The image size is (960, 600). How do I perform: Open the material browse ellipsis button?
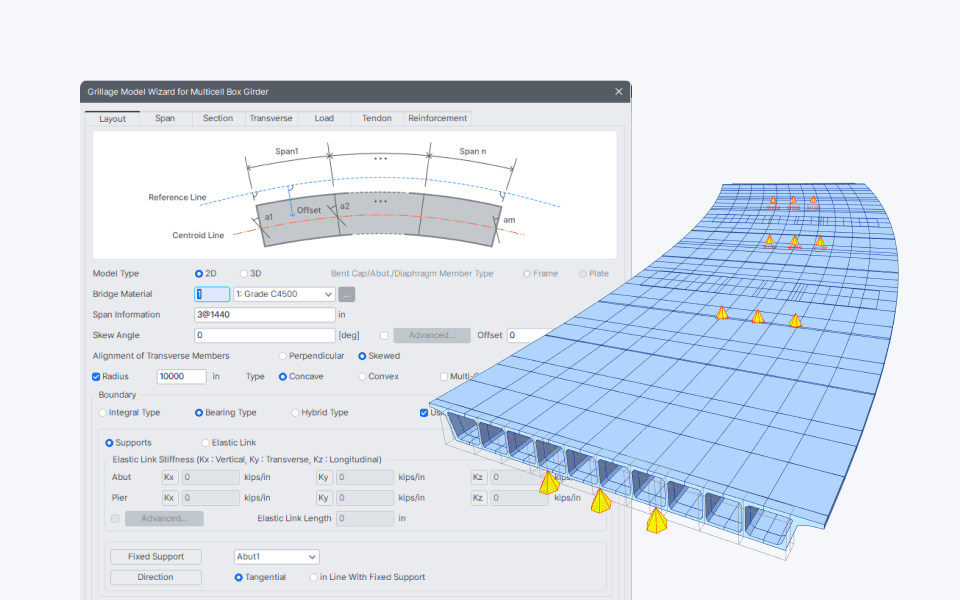point(347,294)
